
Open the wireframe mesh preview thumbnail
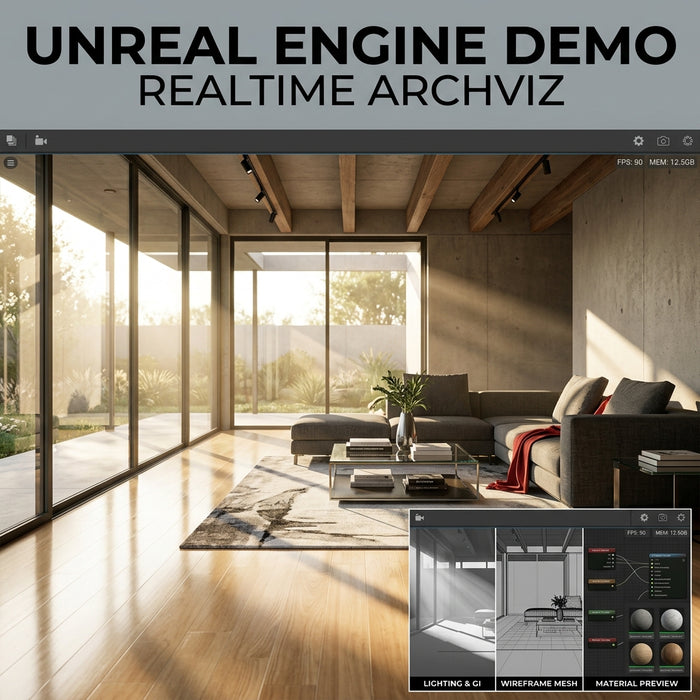coord(539,602)
